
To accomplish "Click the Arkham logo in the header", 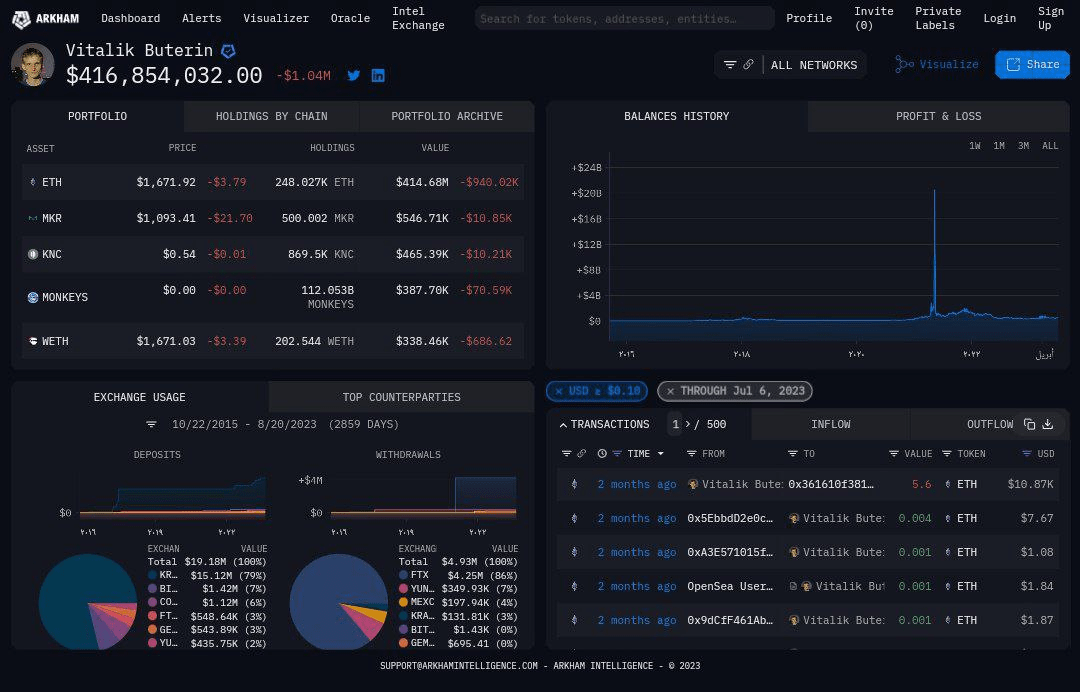I will pos(45,19).
